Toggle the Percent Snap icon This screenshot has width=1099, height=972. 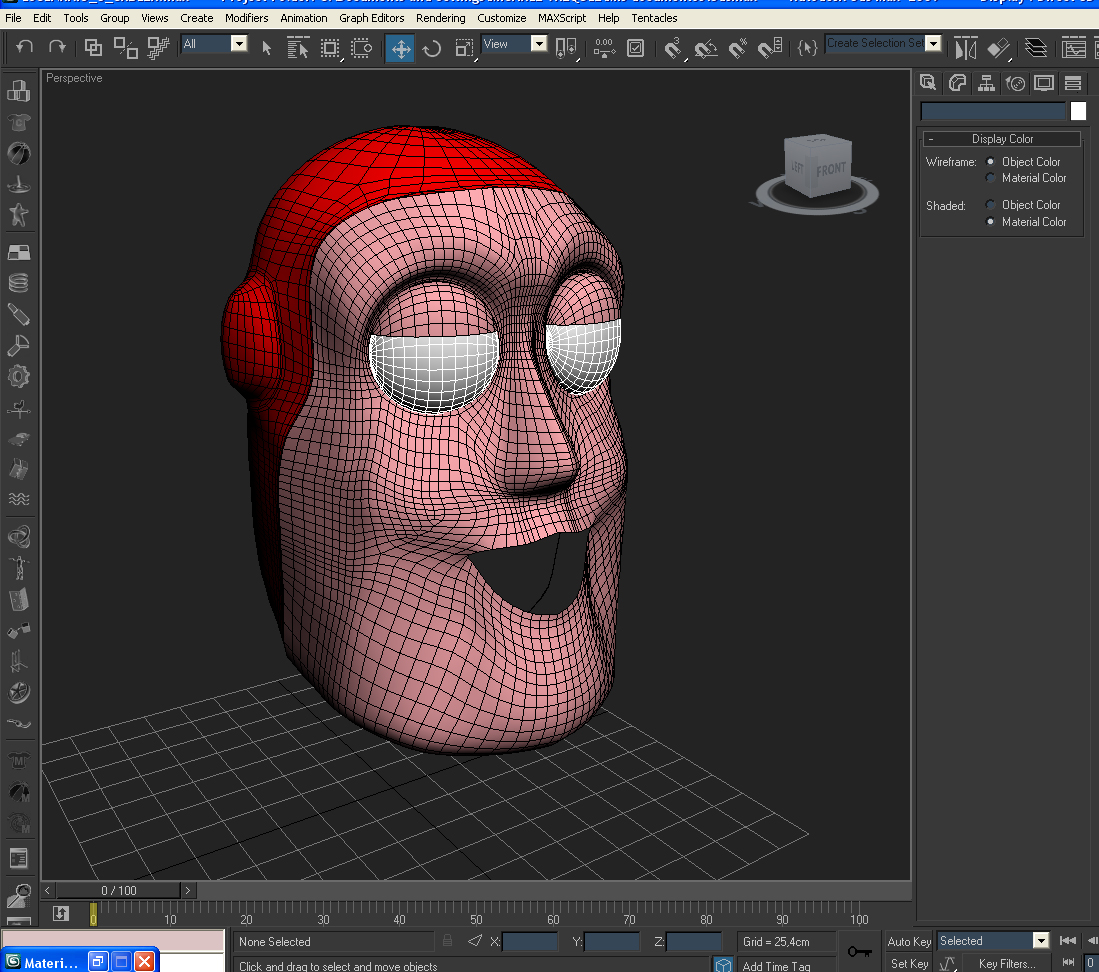point(738,48)
